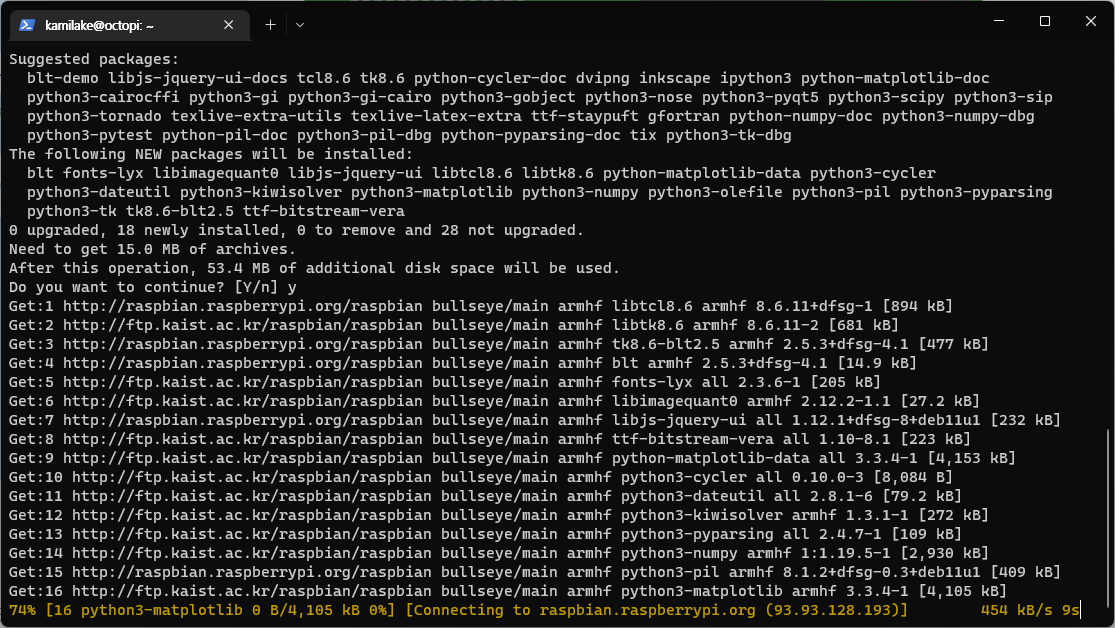The width and height of the screenshot is (1115, 628).
Task: Click the Get:3 tk8.6-blt2.5 line
Action: point(498,344)
